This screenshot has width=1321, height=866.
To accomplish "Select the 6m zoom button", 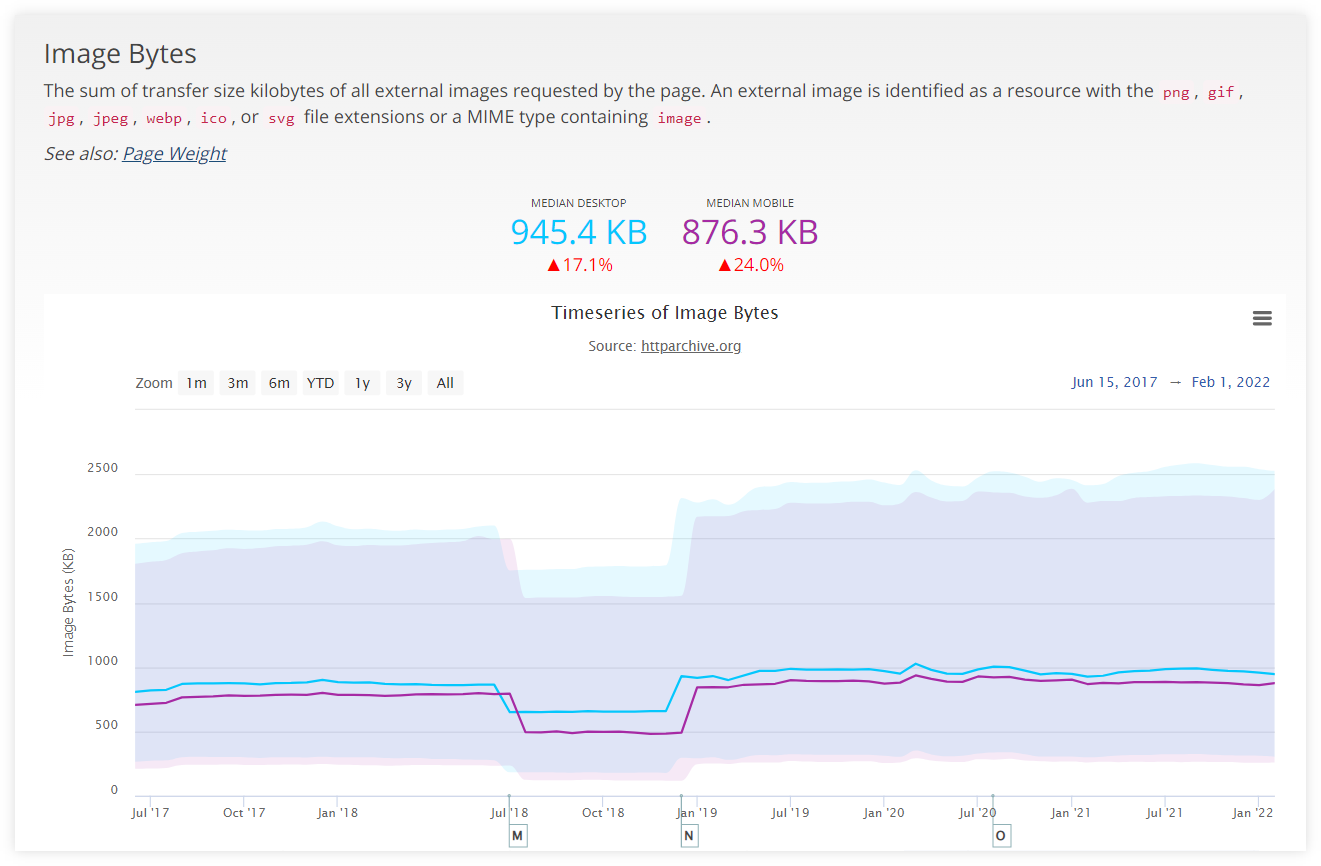I will point(279,383).
